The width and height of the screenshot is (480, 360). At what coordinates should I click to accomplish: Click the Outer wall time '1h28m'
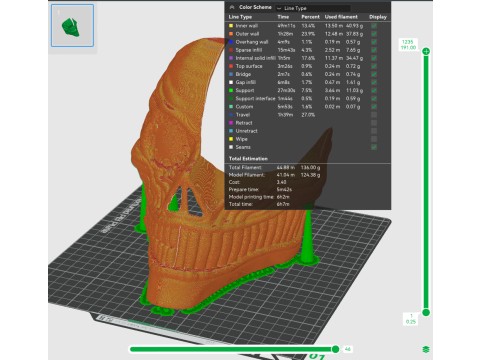[285, 34]
